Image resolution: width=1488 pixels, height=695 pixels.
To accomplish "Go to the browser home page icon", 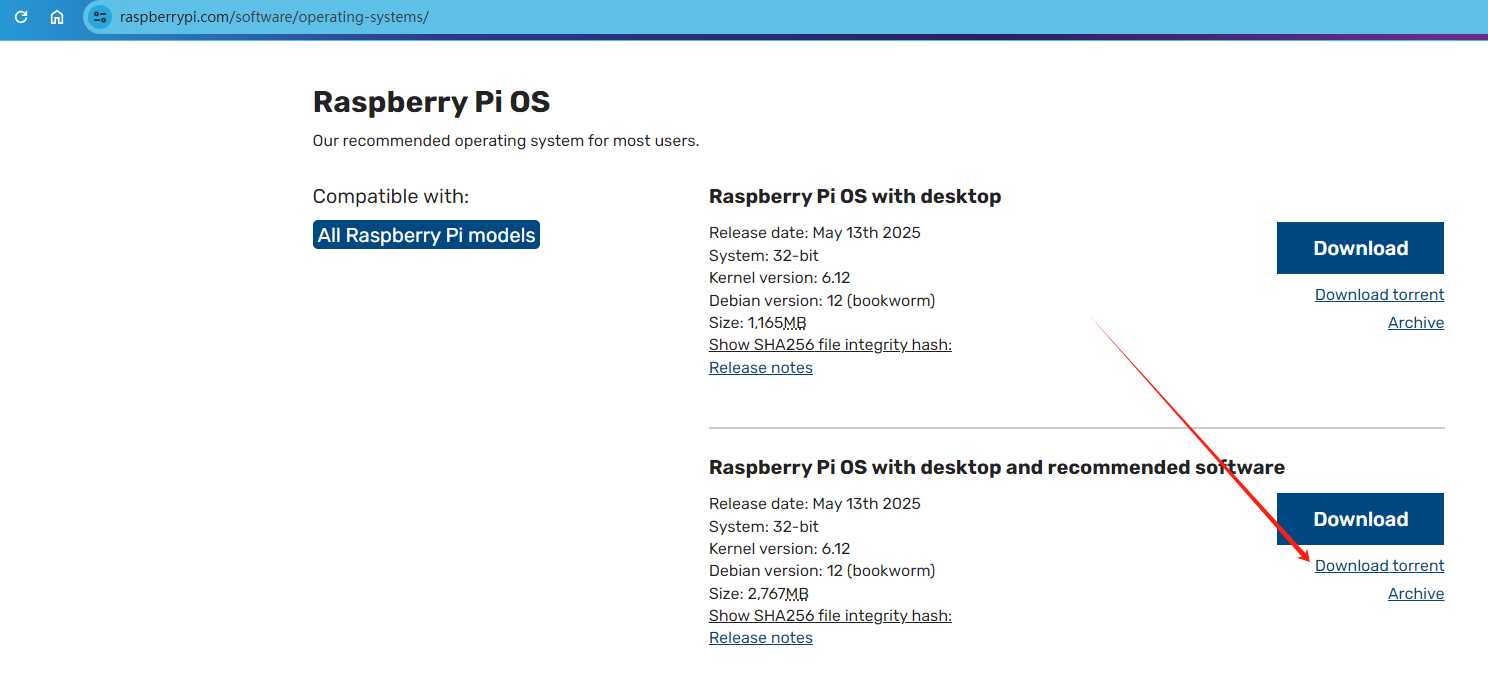I will pos(57,17).
